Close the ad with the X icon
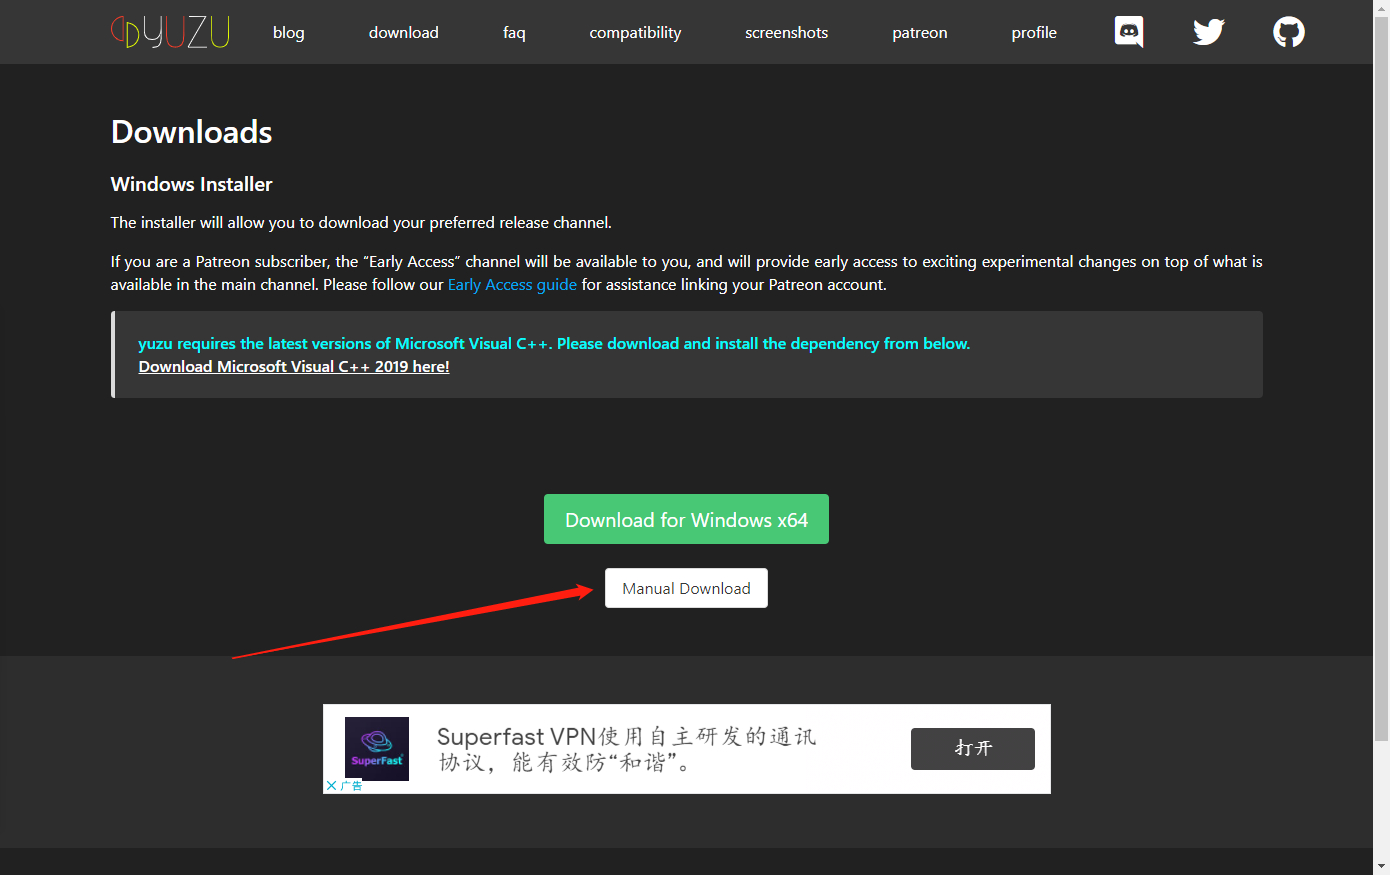1390x875 pixels. click(331, 786)
